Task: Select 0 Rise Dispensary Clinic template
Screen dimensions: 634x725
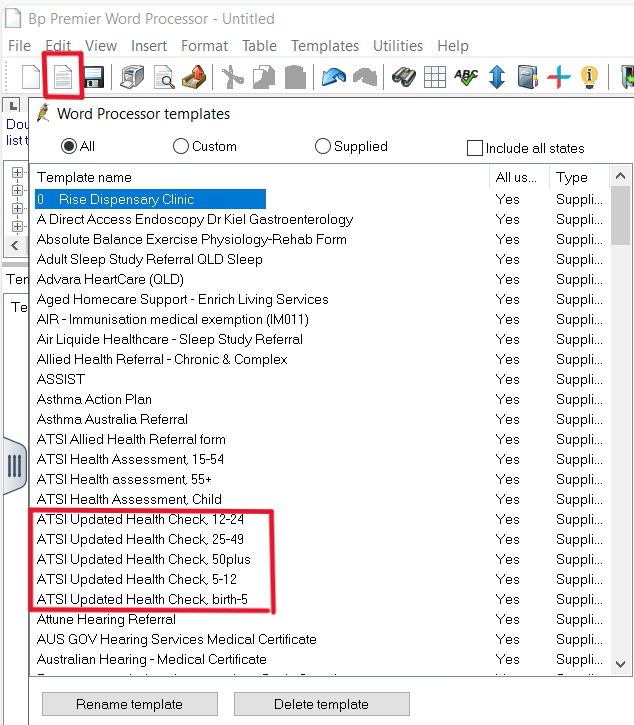Action: point(150,199)
